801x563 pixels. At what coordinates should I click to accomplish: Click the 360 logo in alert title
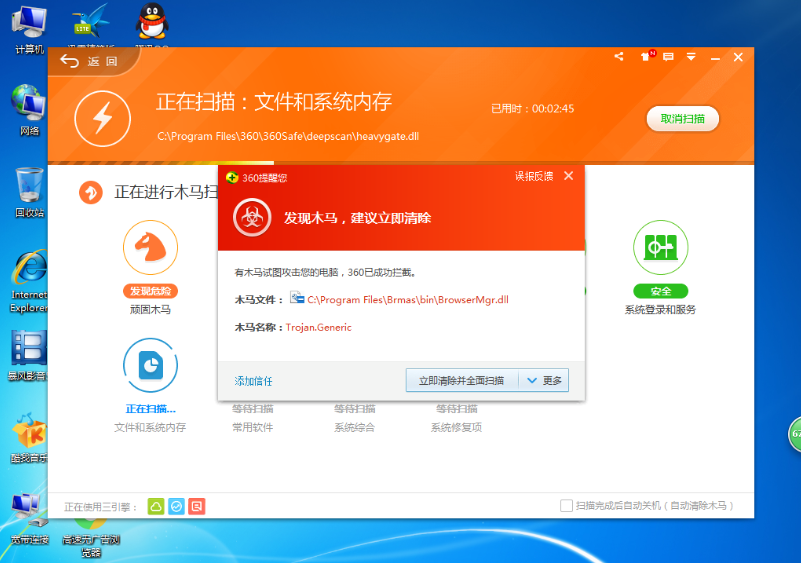(232, 177)
